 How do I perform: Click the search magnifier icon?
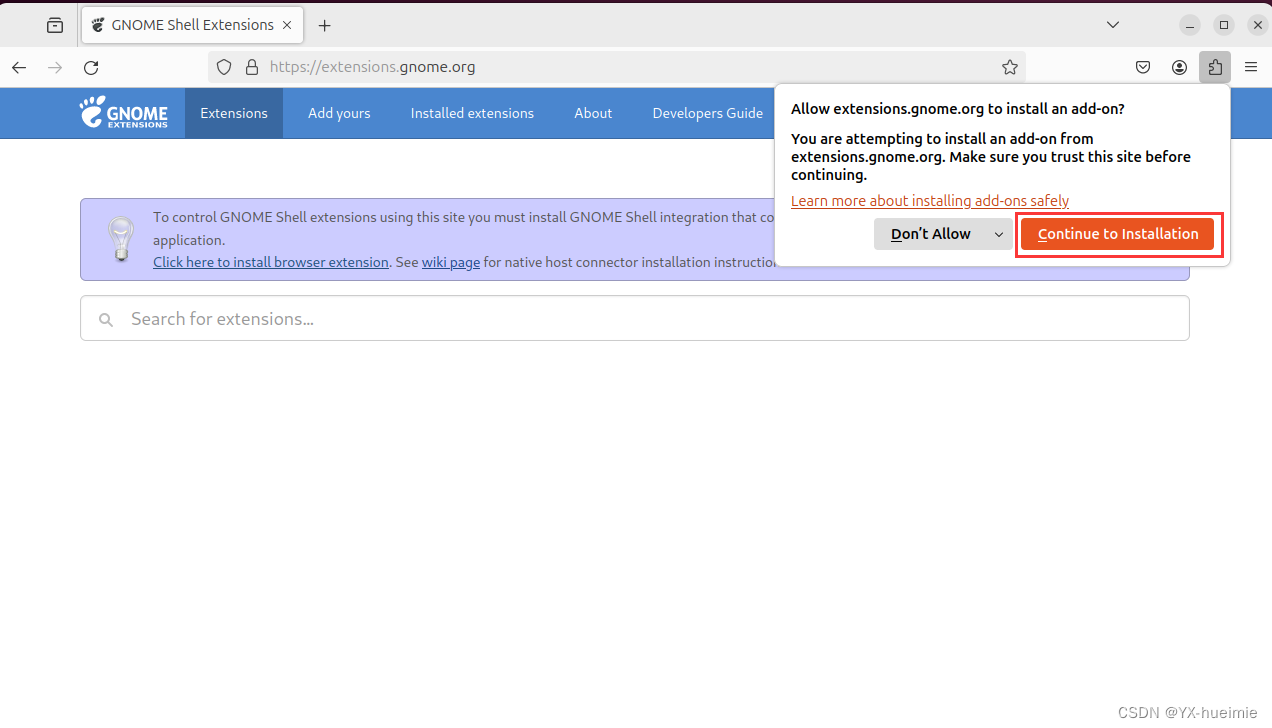[x=106, y=319]
